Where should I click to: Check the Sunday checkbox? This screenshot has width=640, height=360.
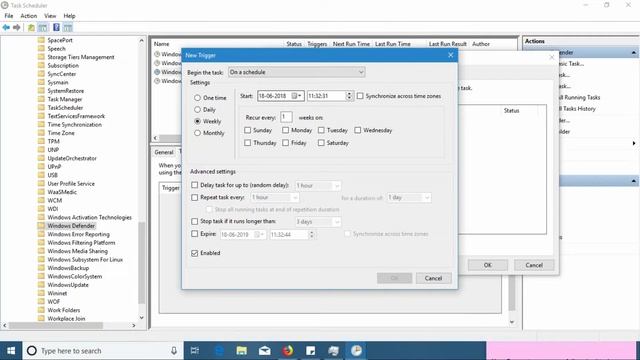(247, 130)
